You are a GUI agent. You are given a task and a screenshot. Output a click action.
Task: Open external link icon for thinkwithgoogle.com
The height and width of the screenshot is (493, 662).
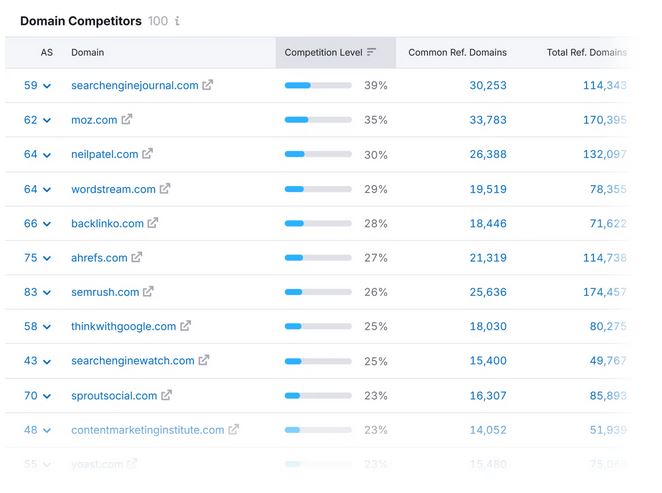pos(185,326)
